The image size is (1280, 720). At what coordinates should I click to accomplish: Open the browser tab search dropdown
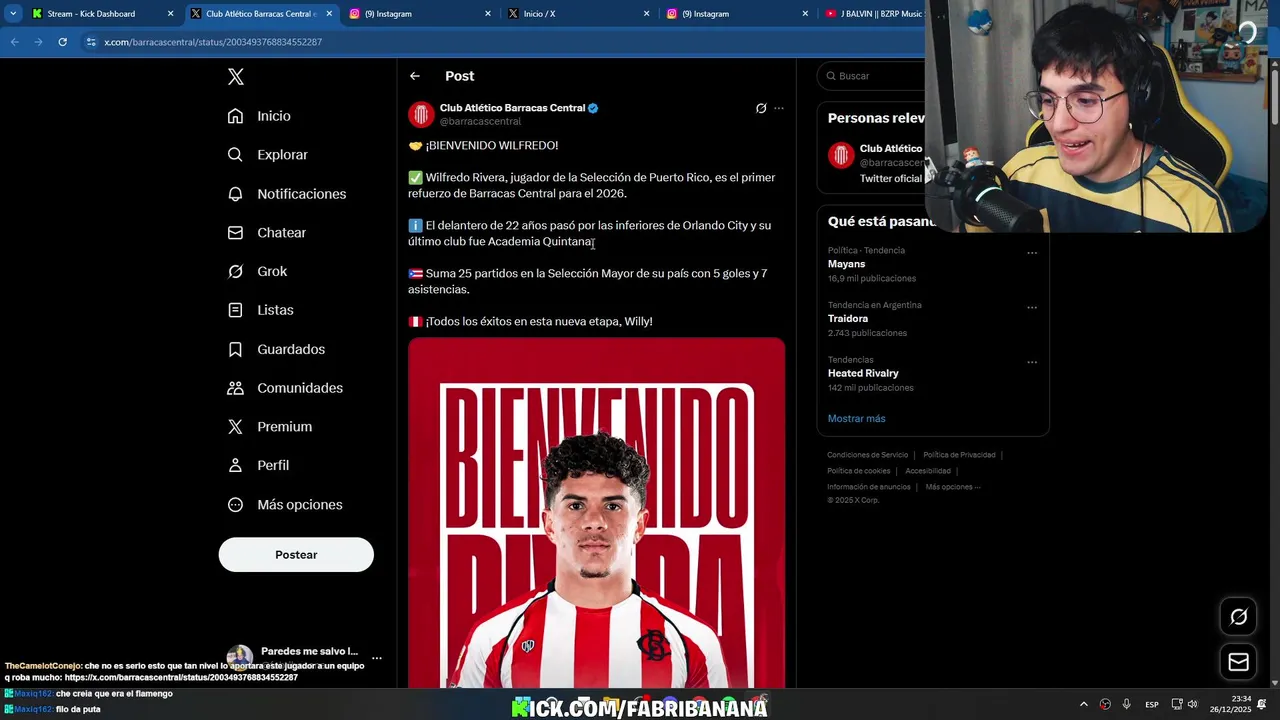tap(13, 14)
